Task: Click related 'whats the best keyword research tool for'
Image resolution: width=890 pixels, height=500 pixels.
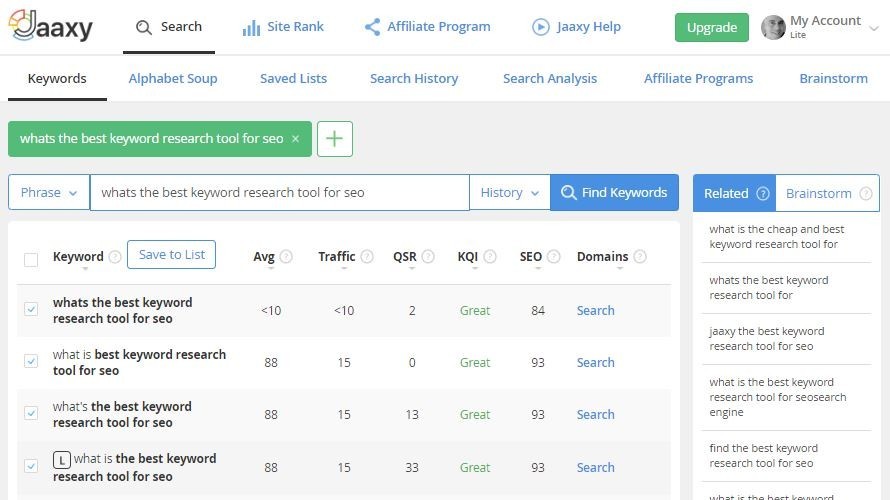Action: pos(769,288)
